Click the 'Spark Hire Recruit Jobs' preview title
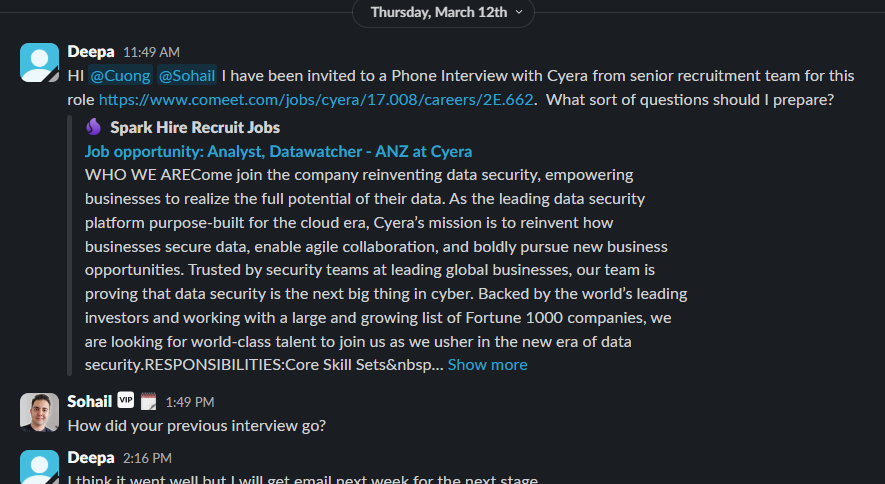 (x=195, y=127)
